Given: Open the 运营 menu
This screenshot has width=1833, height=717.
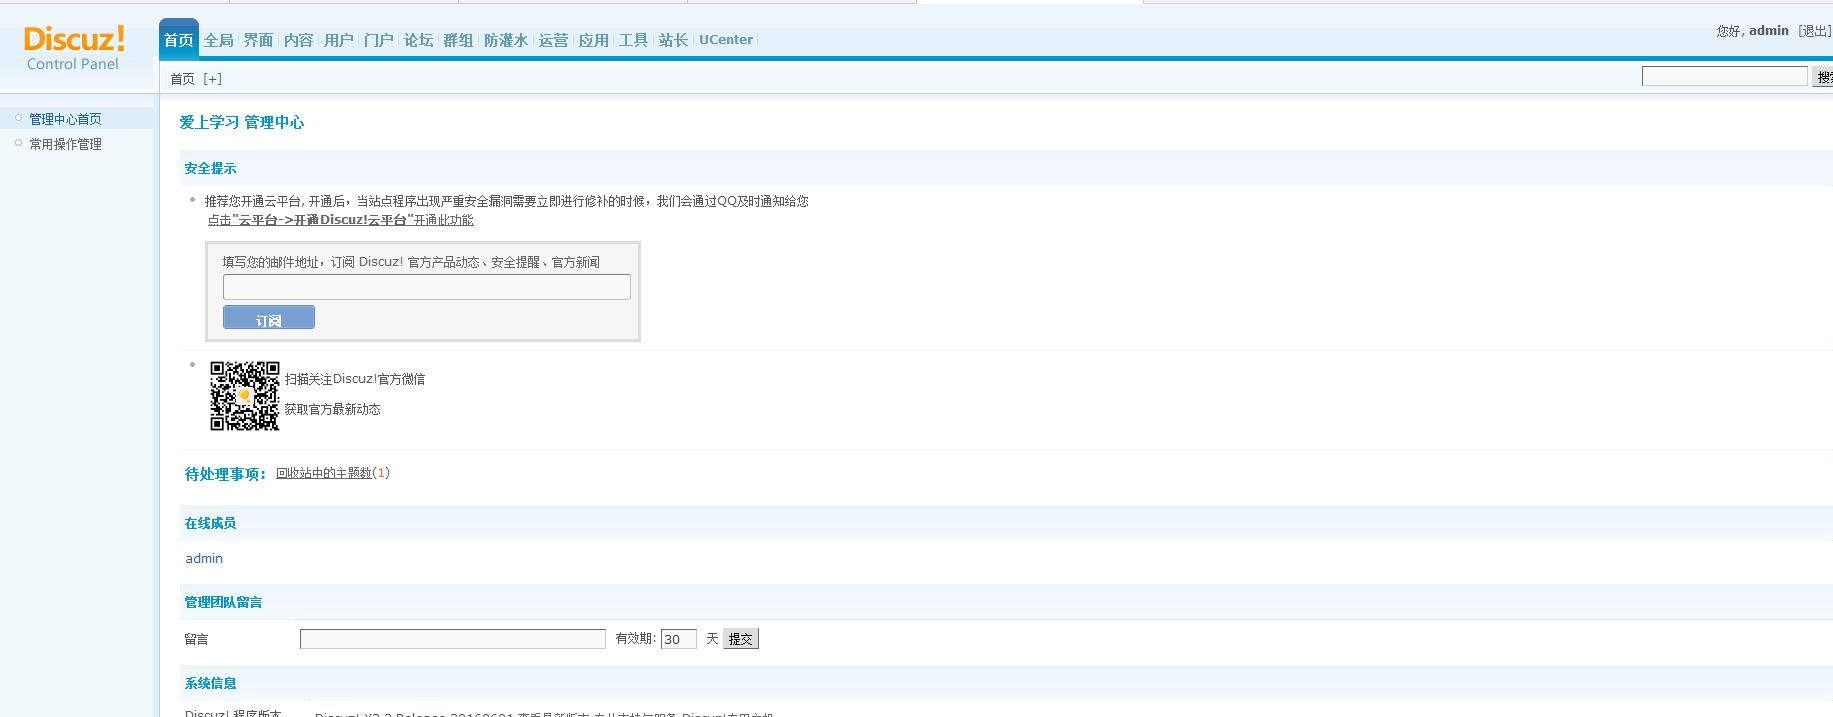Looking at the screenshot, I should 553,40.
